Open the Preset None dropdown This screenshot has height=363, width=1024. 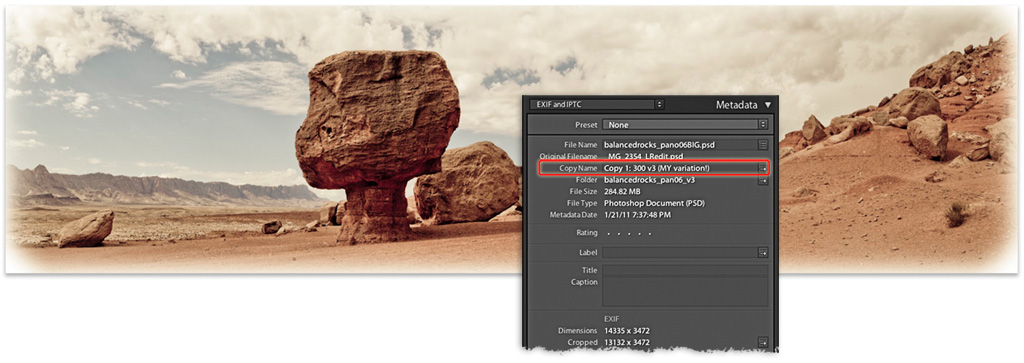click(x=685, y=124)
